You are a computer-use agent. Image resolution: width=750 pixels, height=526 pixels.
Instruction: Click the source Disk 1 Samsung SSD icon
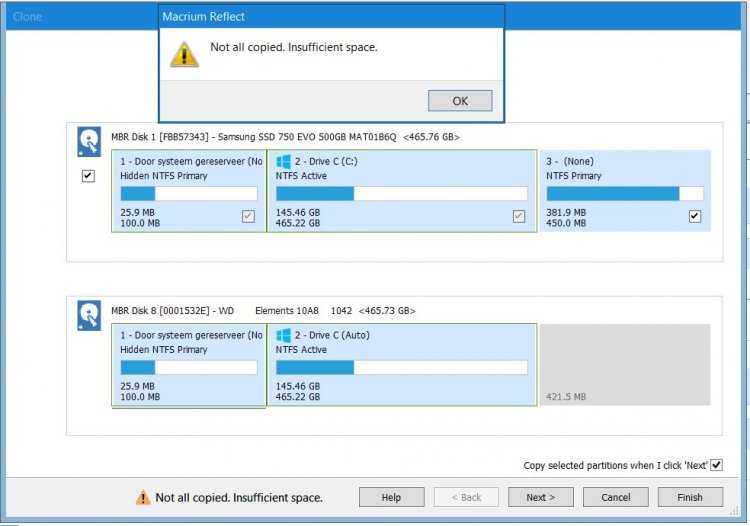pos(89,142)
